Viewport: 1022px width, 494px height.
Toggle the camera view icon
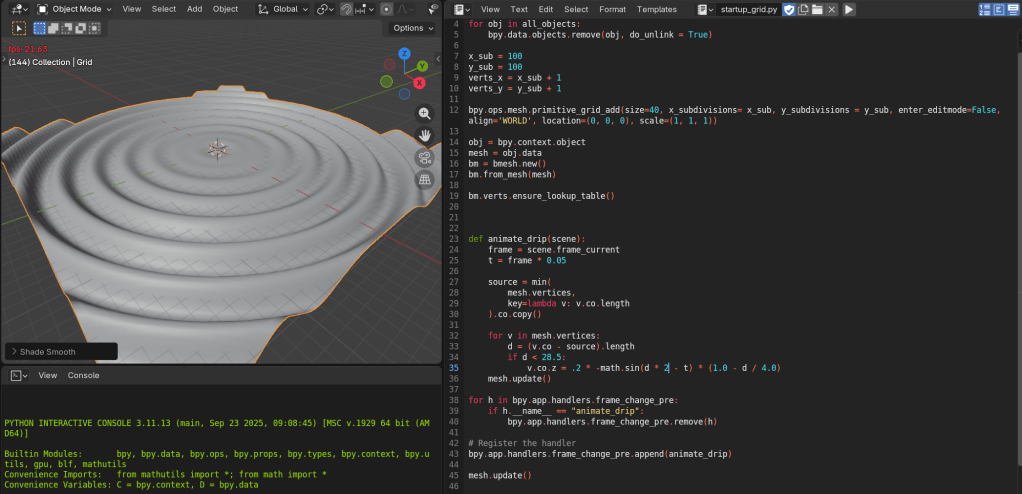425,158
